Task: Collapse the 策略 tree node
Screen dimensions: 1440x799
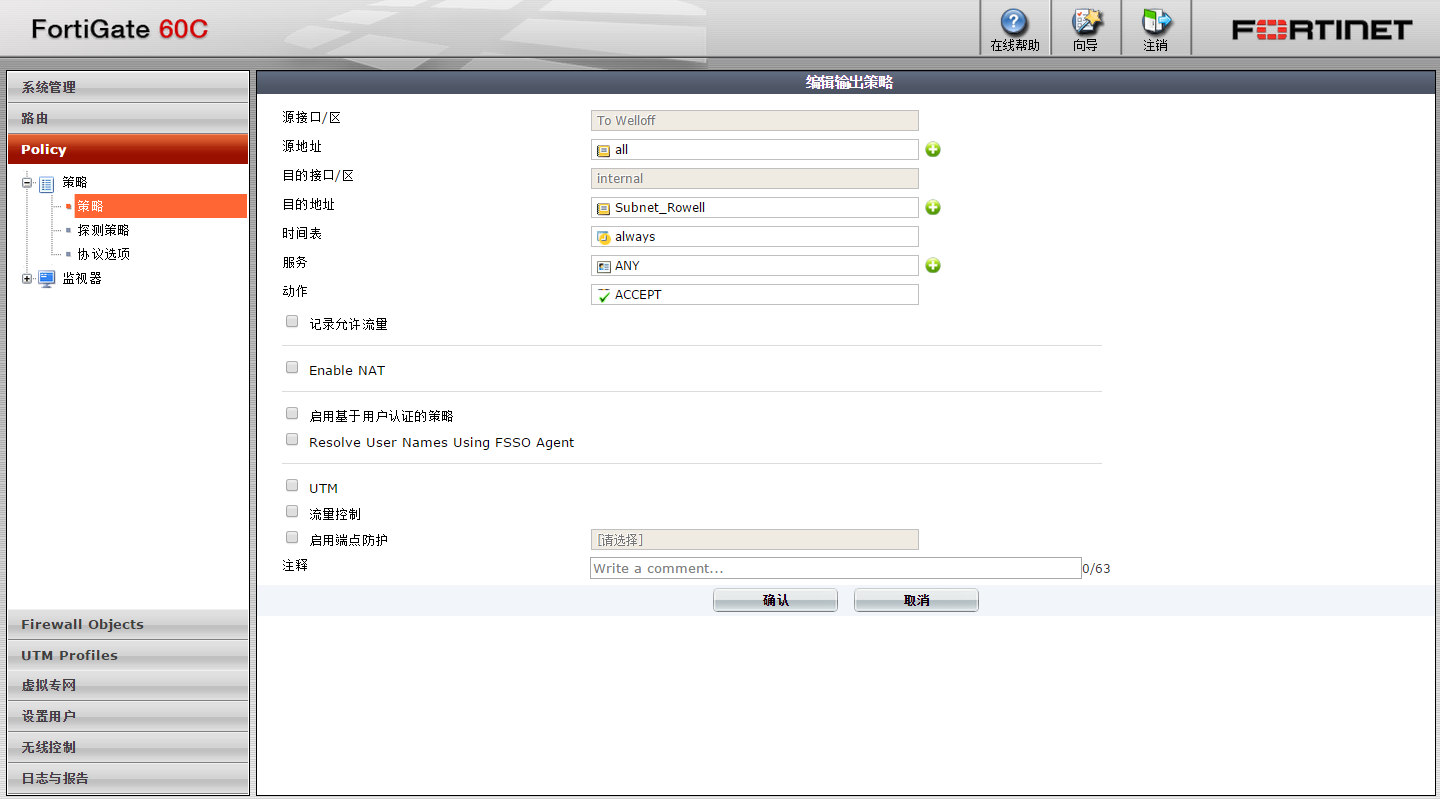Action: [27, 183]
